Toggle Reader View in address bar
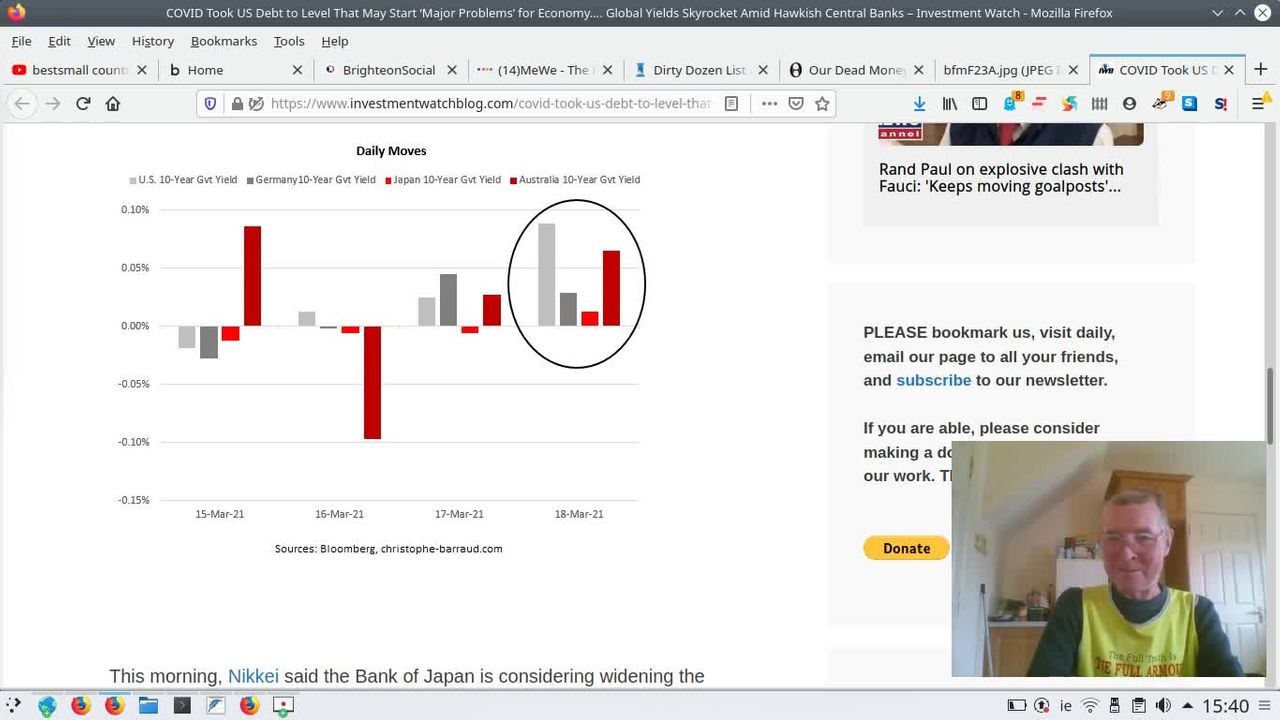This screenshot has width=1280, height=720. pos(732,104)
